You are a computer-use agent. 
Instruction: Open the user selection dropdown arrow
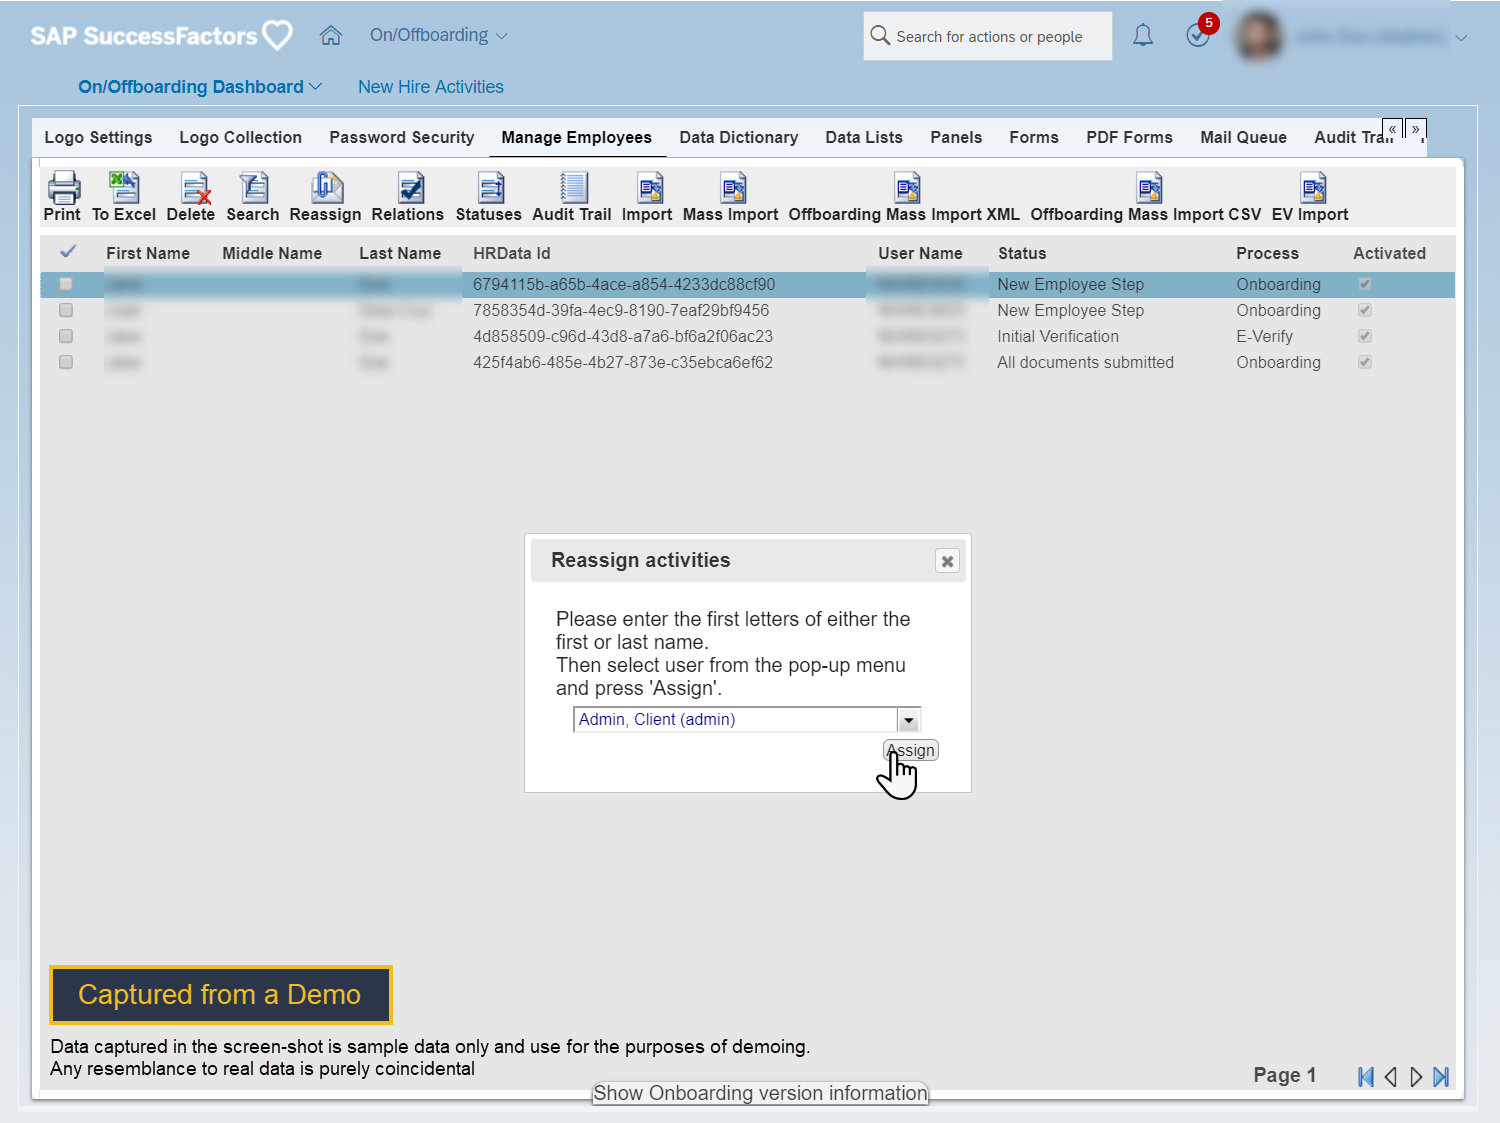tap(908, 720)
